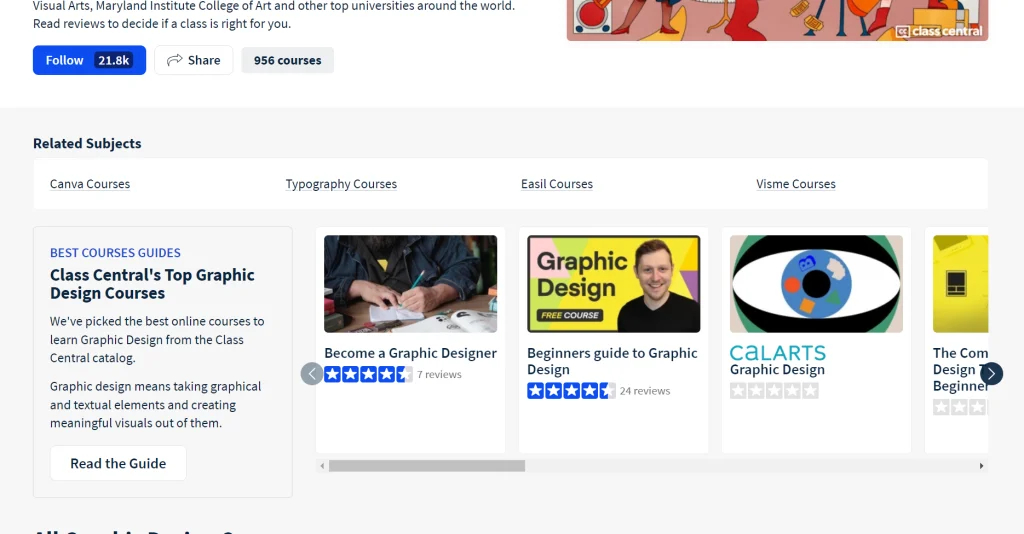Follow the Graphic Design subject
1024x534 pixels.
(89, 60)
